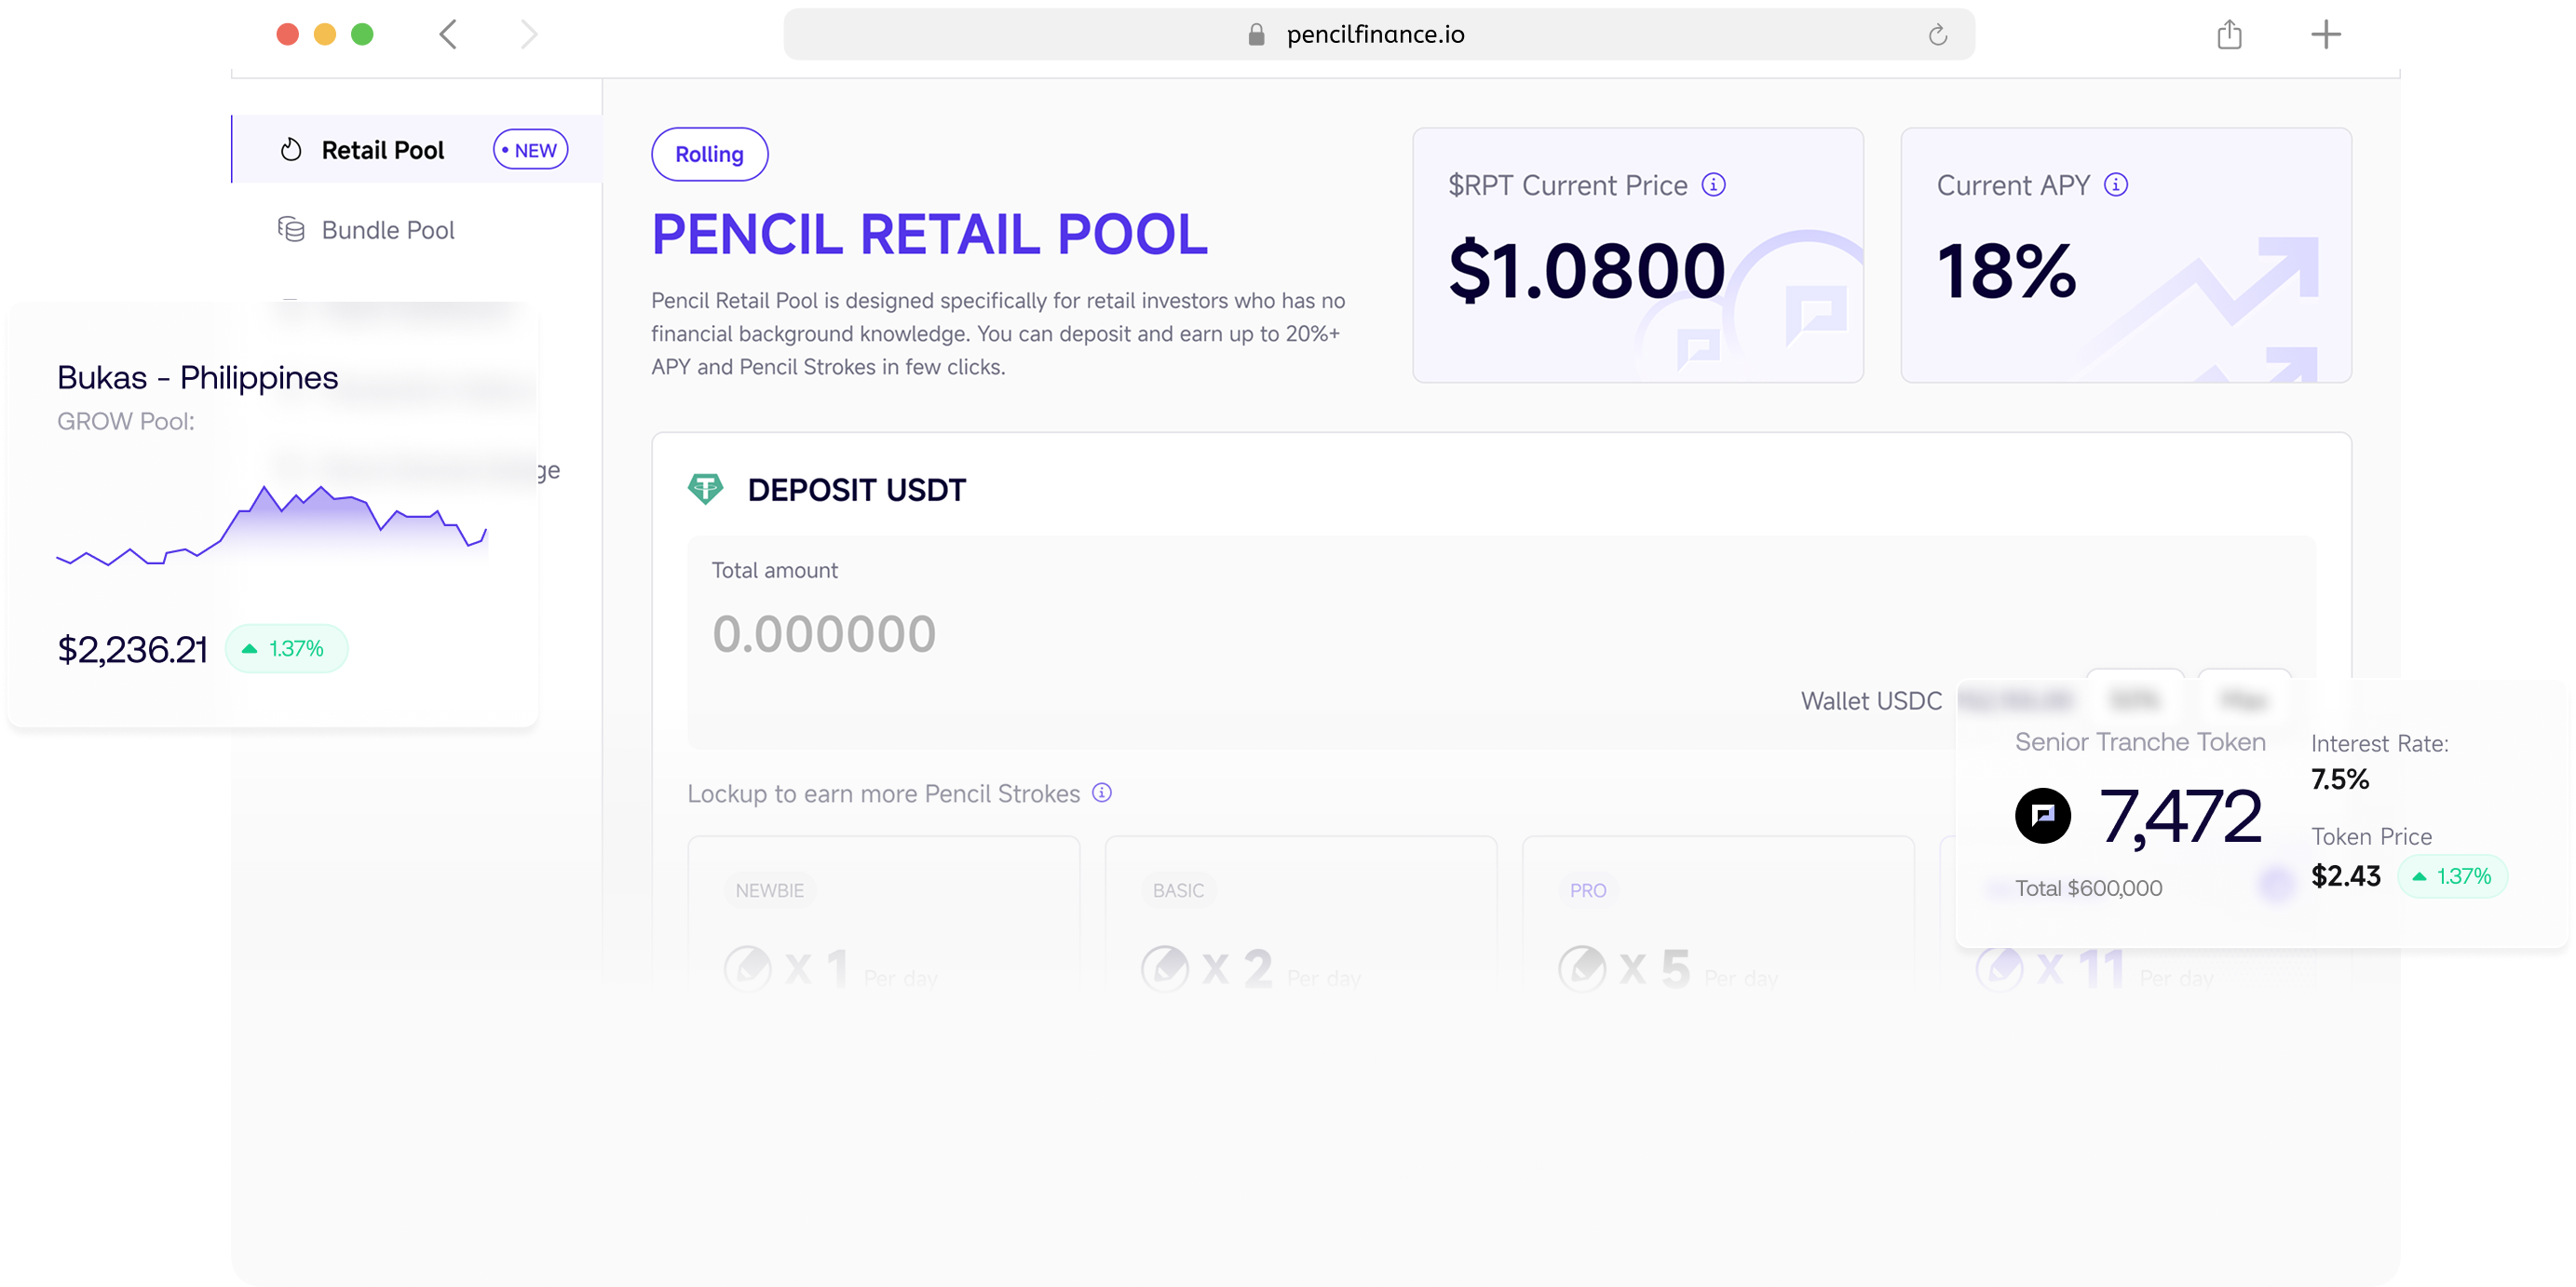Click the Retail Pool flame icon
Image resolution: width=2576 pixels, height=1287 pixels.
pyautogui.click(x=290, y=149)
